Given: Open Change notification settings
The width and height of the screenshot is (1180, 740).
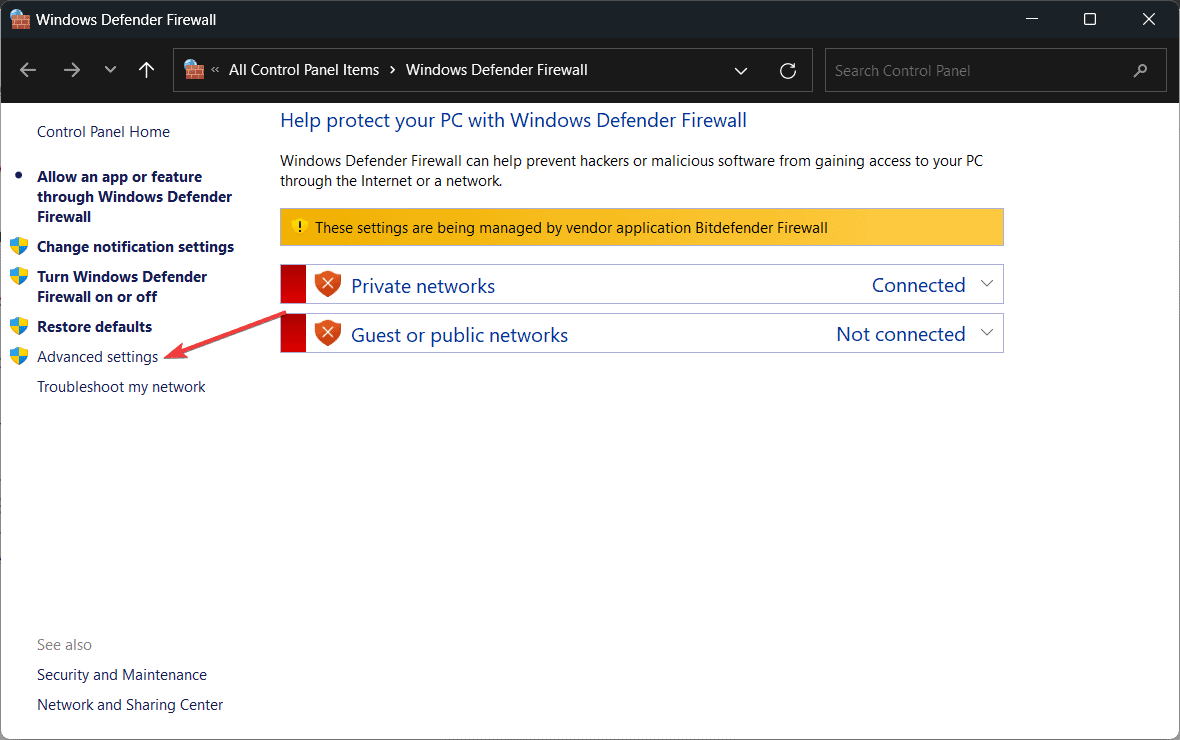Looking at the screenshot, I should (x=135, y=247).
